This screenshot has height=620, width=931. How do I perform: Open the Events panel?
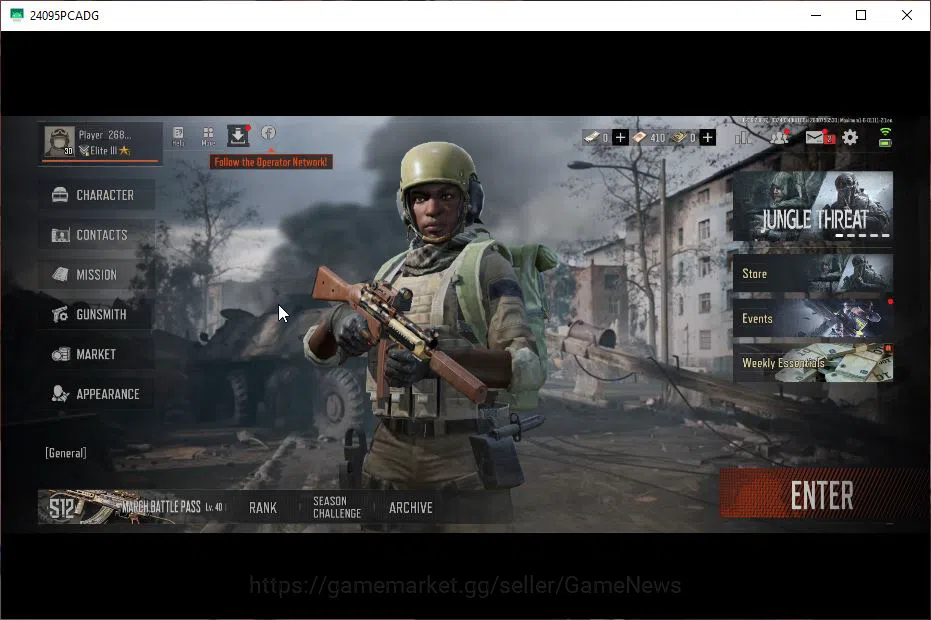click(x=813, y=318)
